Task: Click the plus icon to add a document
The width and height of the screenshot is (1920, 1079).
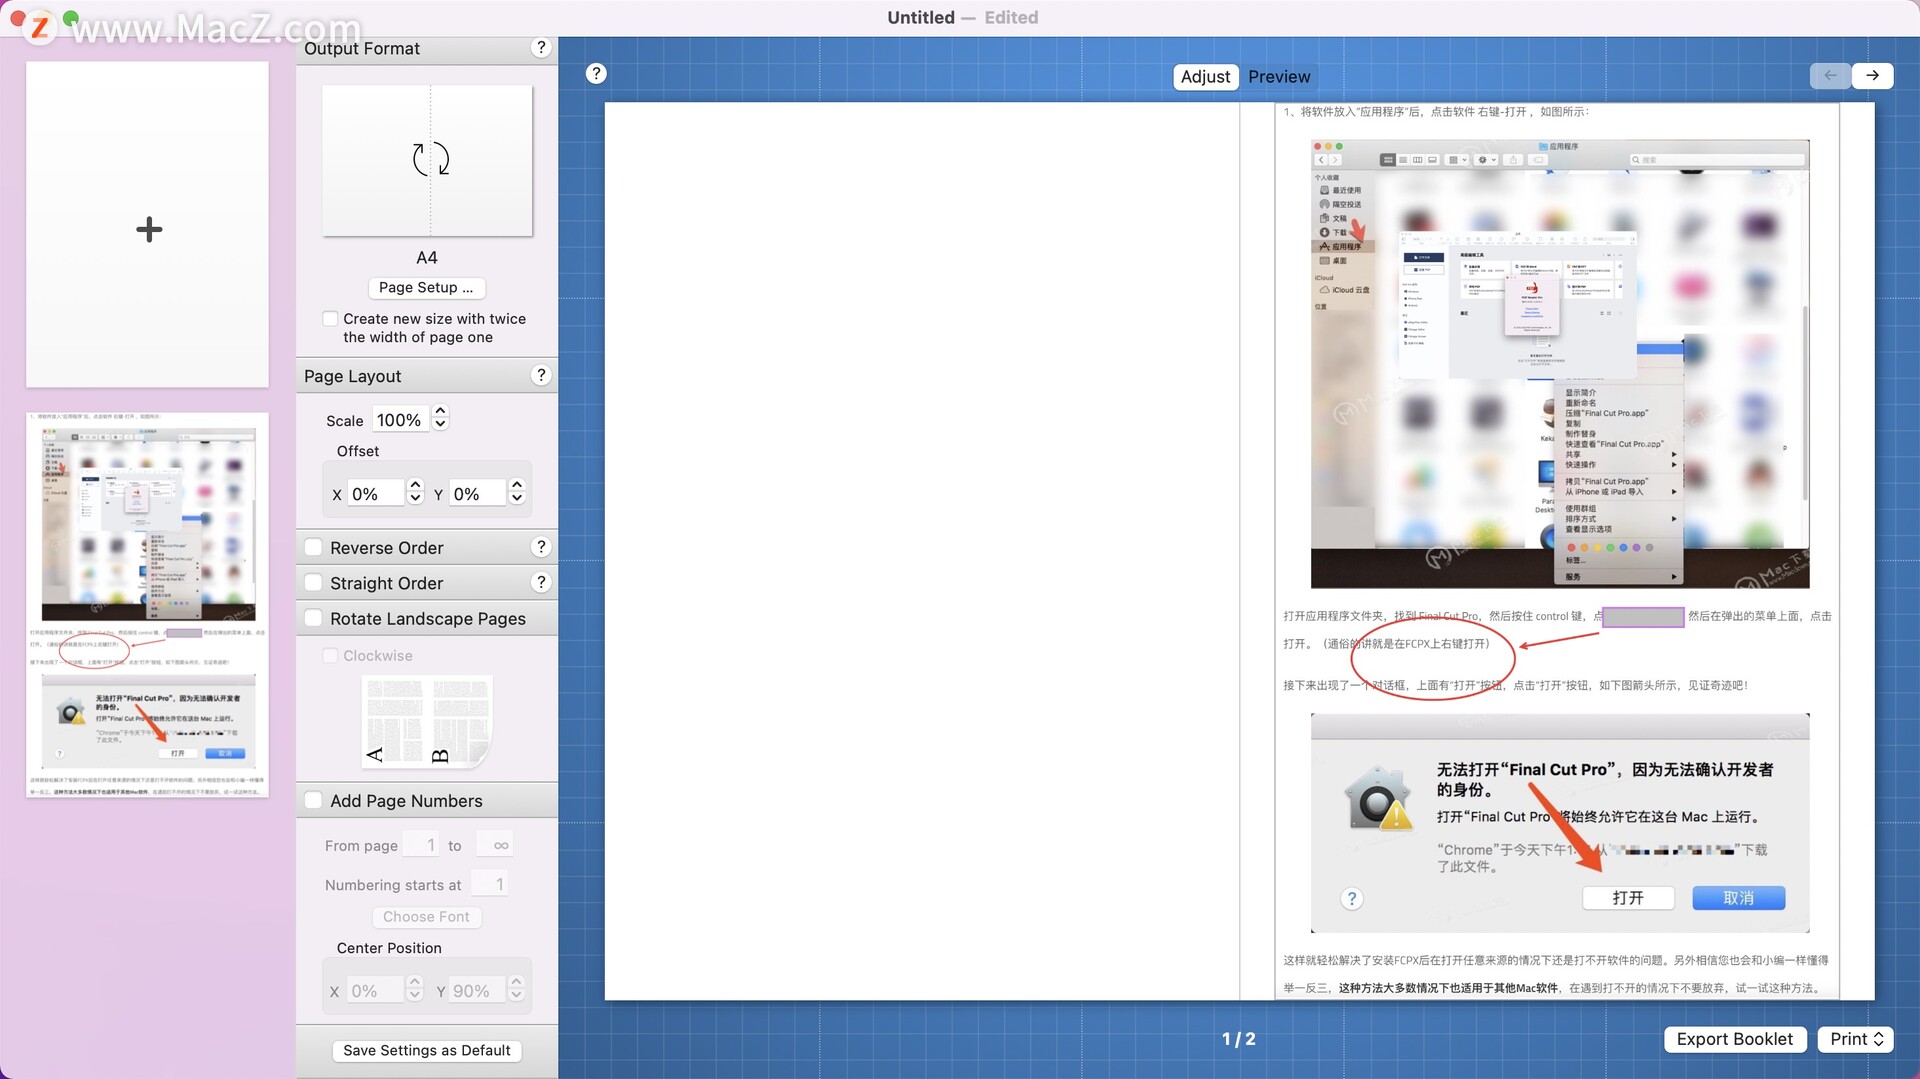Action: tap(148, 229)
